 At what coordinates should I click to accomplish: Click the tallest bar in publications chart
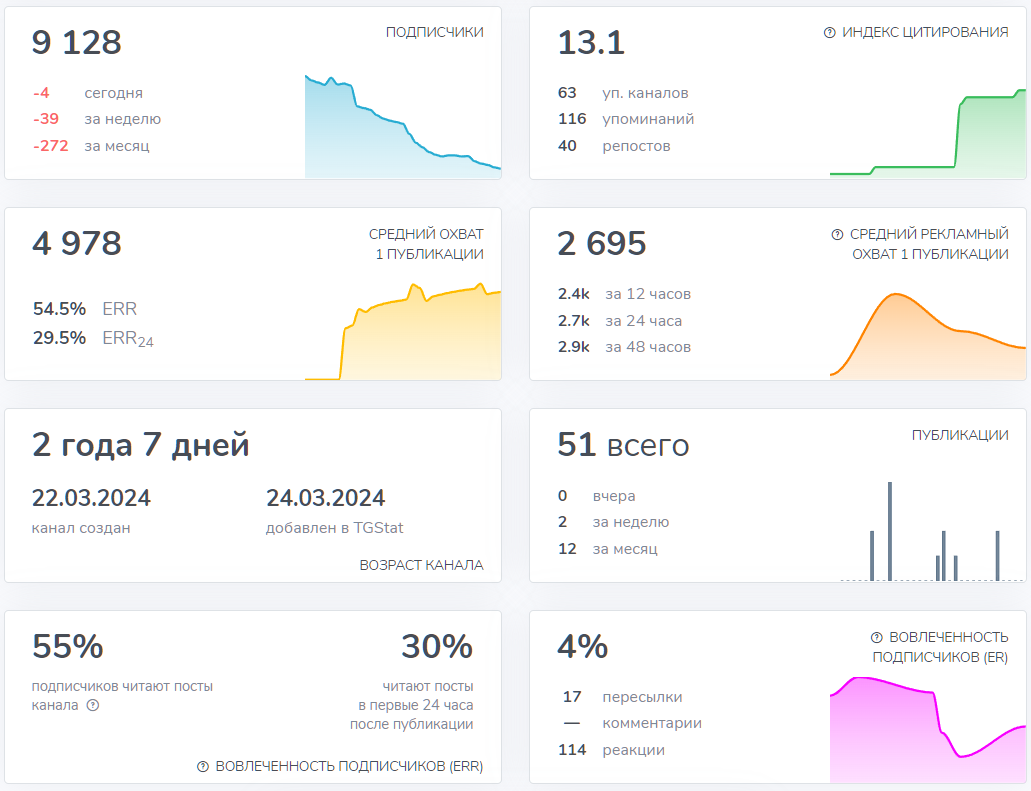890,530
